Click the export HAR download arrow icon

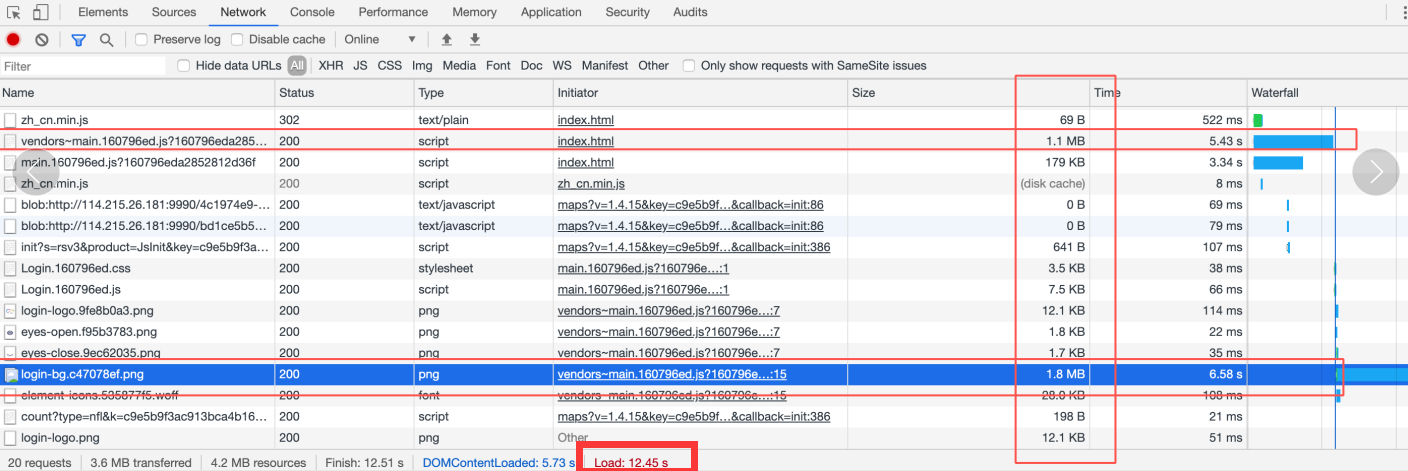point(475,40)
